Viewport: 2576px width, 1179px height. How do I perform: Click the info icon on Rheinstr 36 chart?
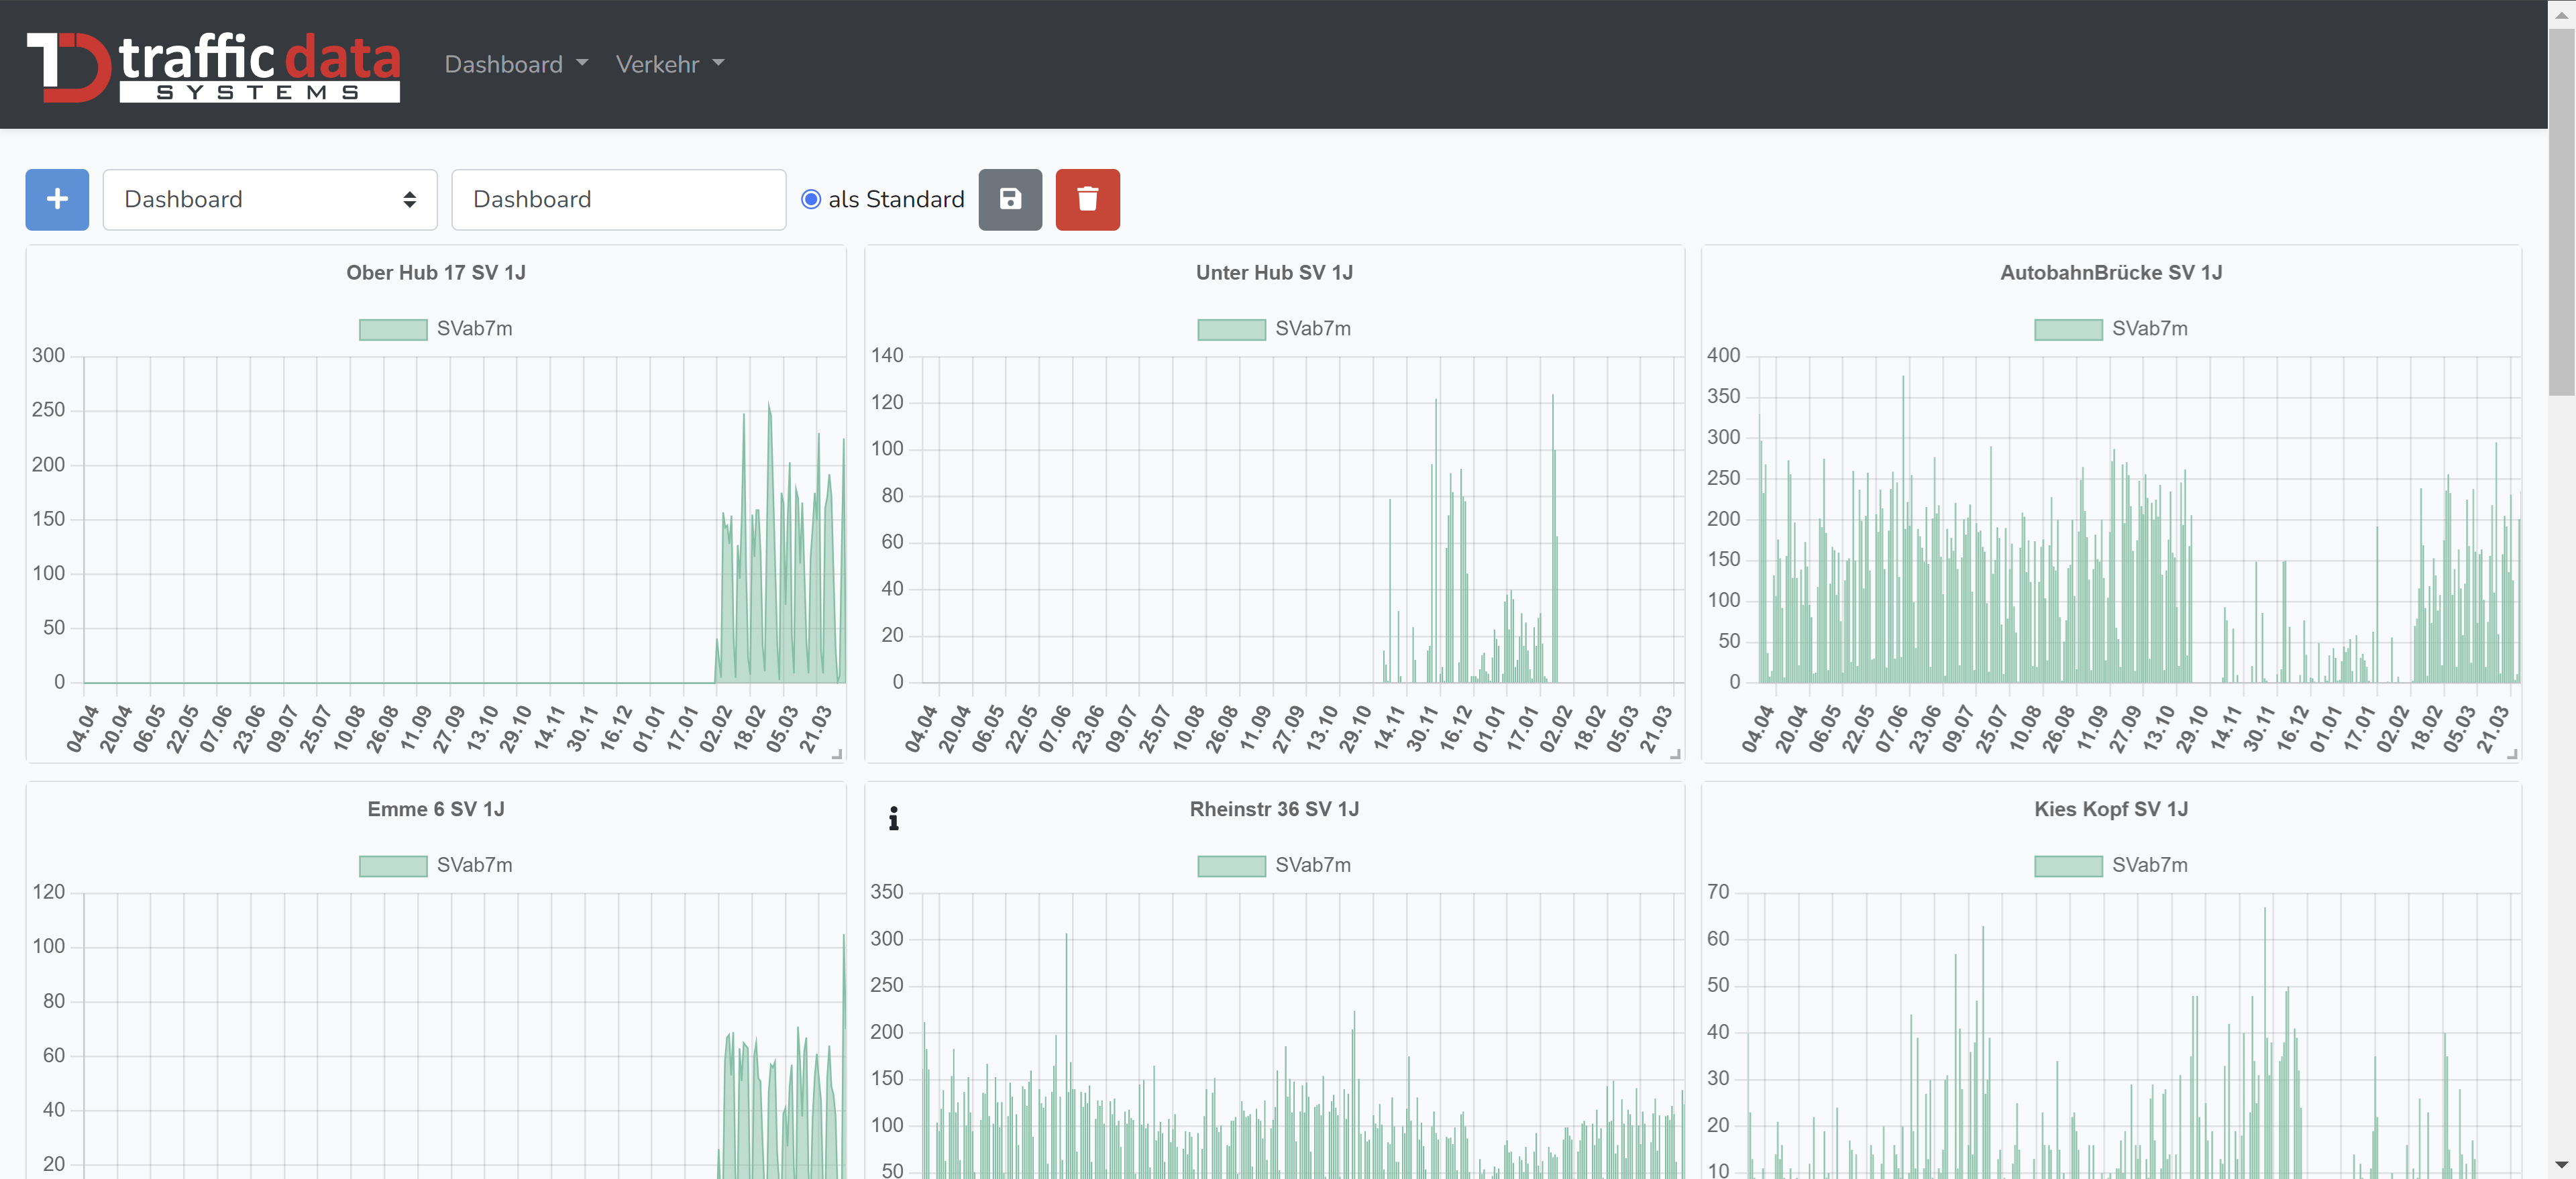[x=893, y=819]
